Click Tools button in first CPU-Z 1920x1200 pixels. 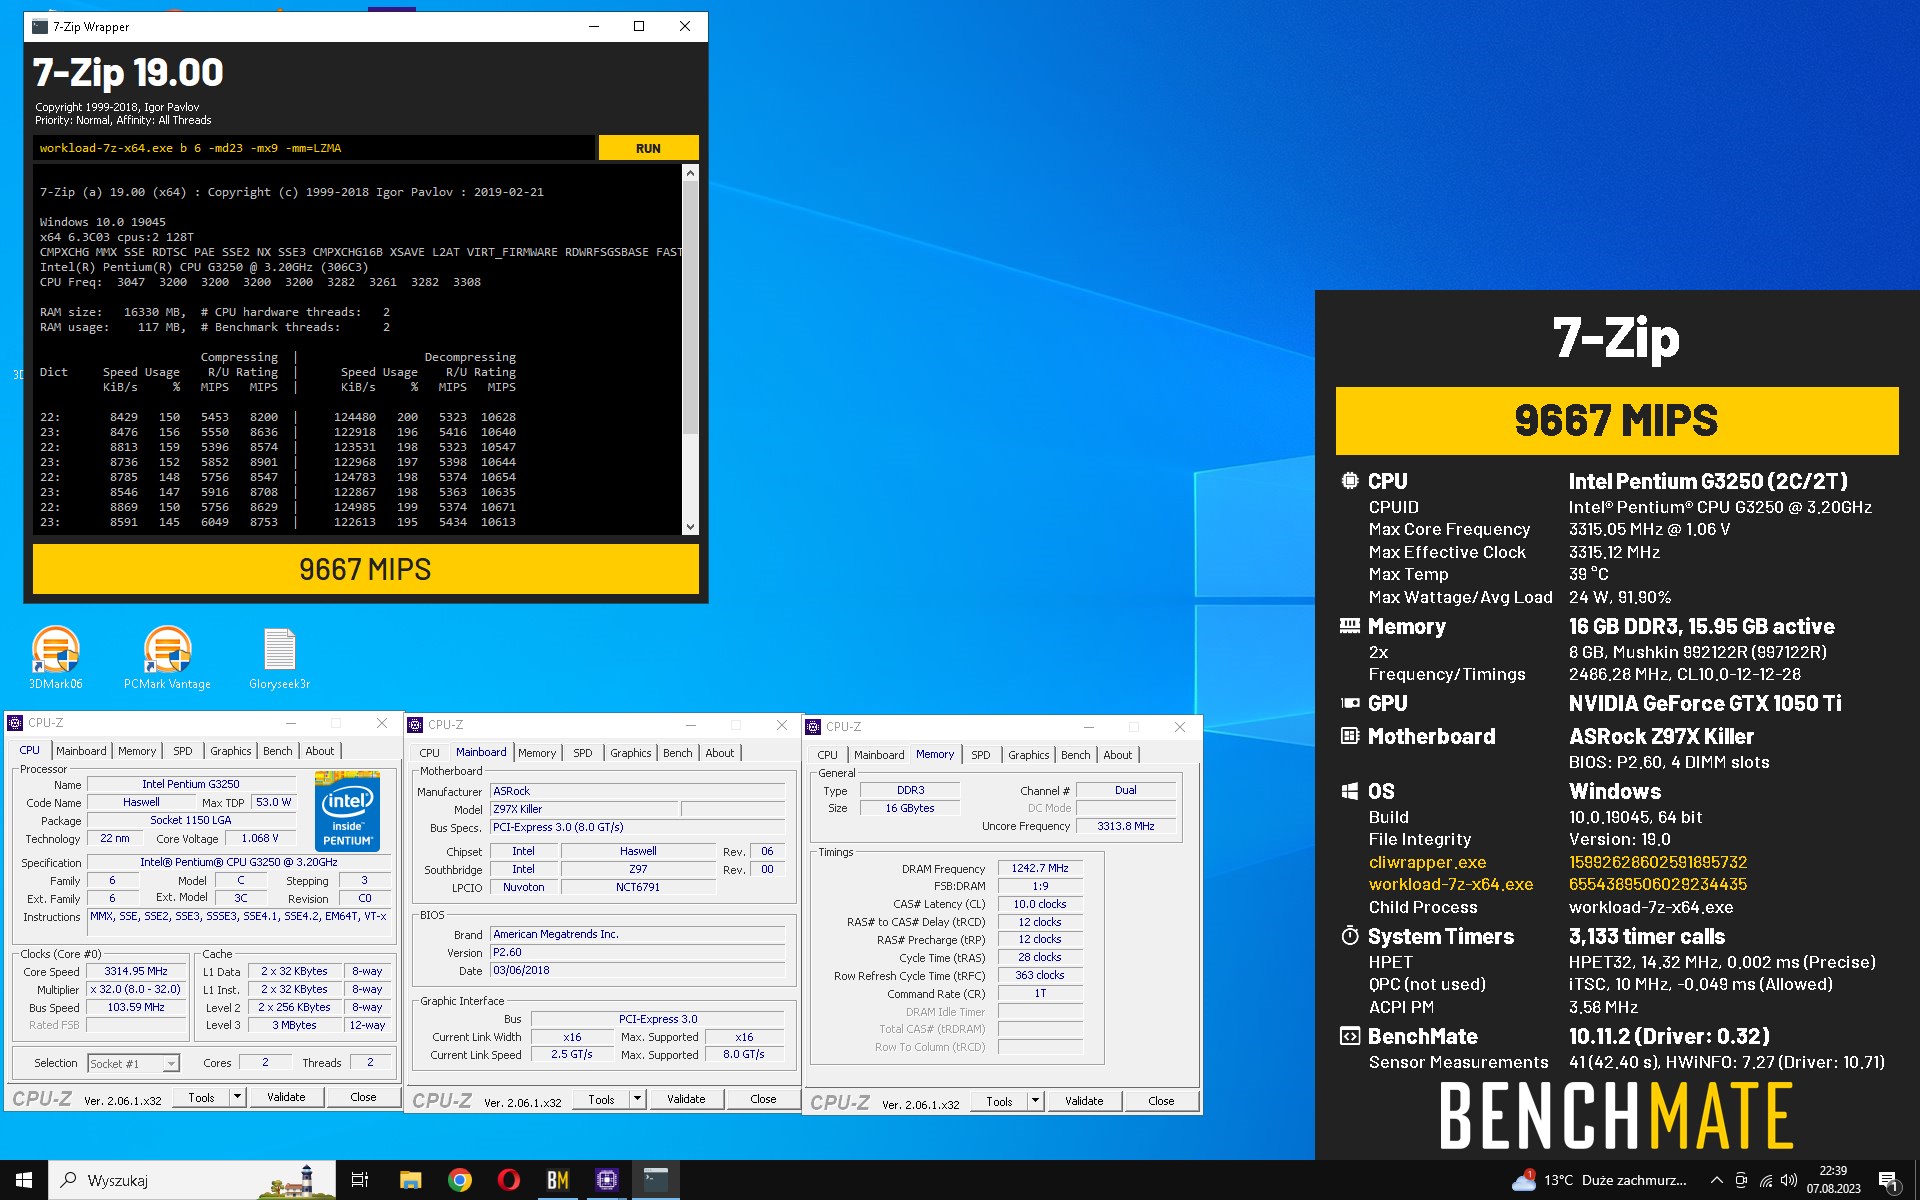point(202,1097)
